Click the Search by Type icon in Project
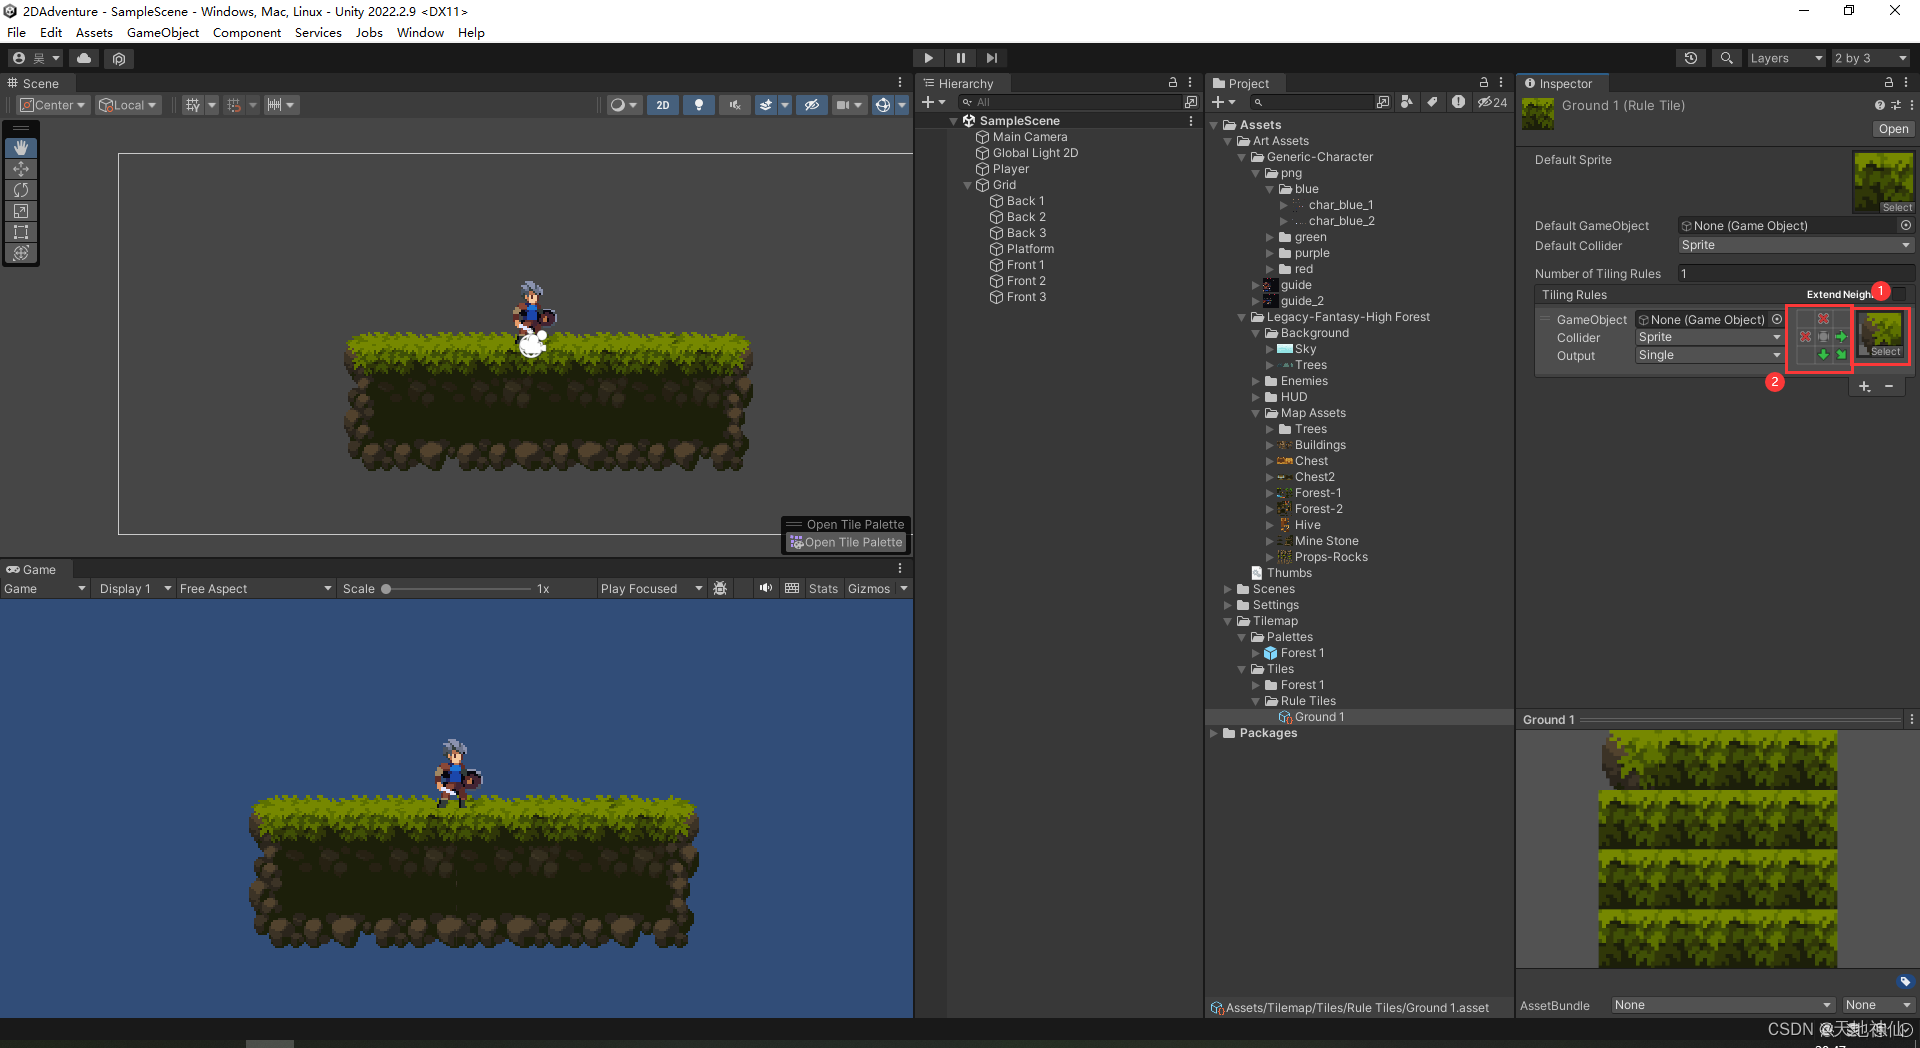 (1407, 102)
